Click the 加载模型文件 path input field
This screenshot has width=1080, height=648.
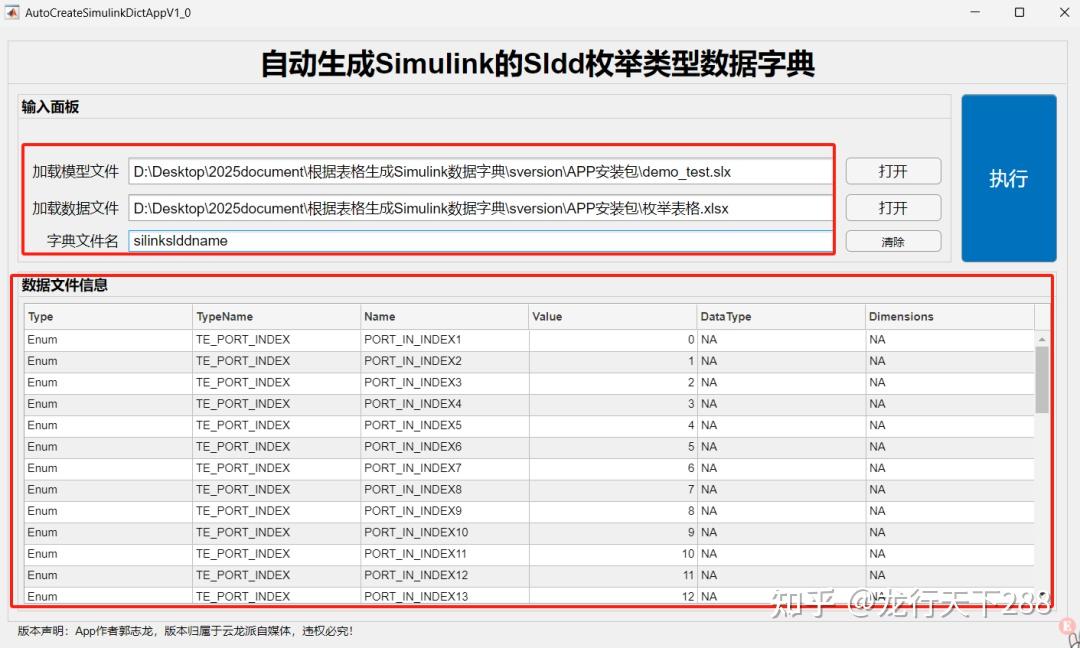click(480, 171)
